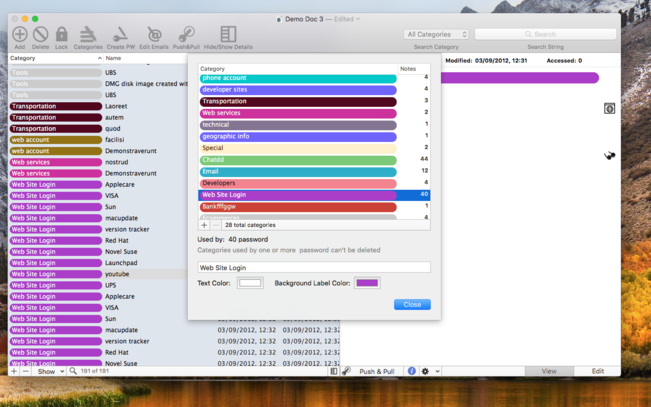Sort by the Category column header
This screenshot has width=651, height=407.
[56, 58]
